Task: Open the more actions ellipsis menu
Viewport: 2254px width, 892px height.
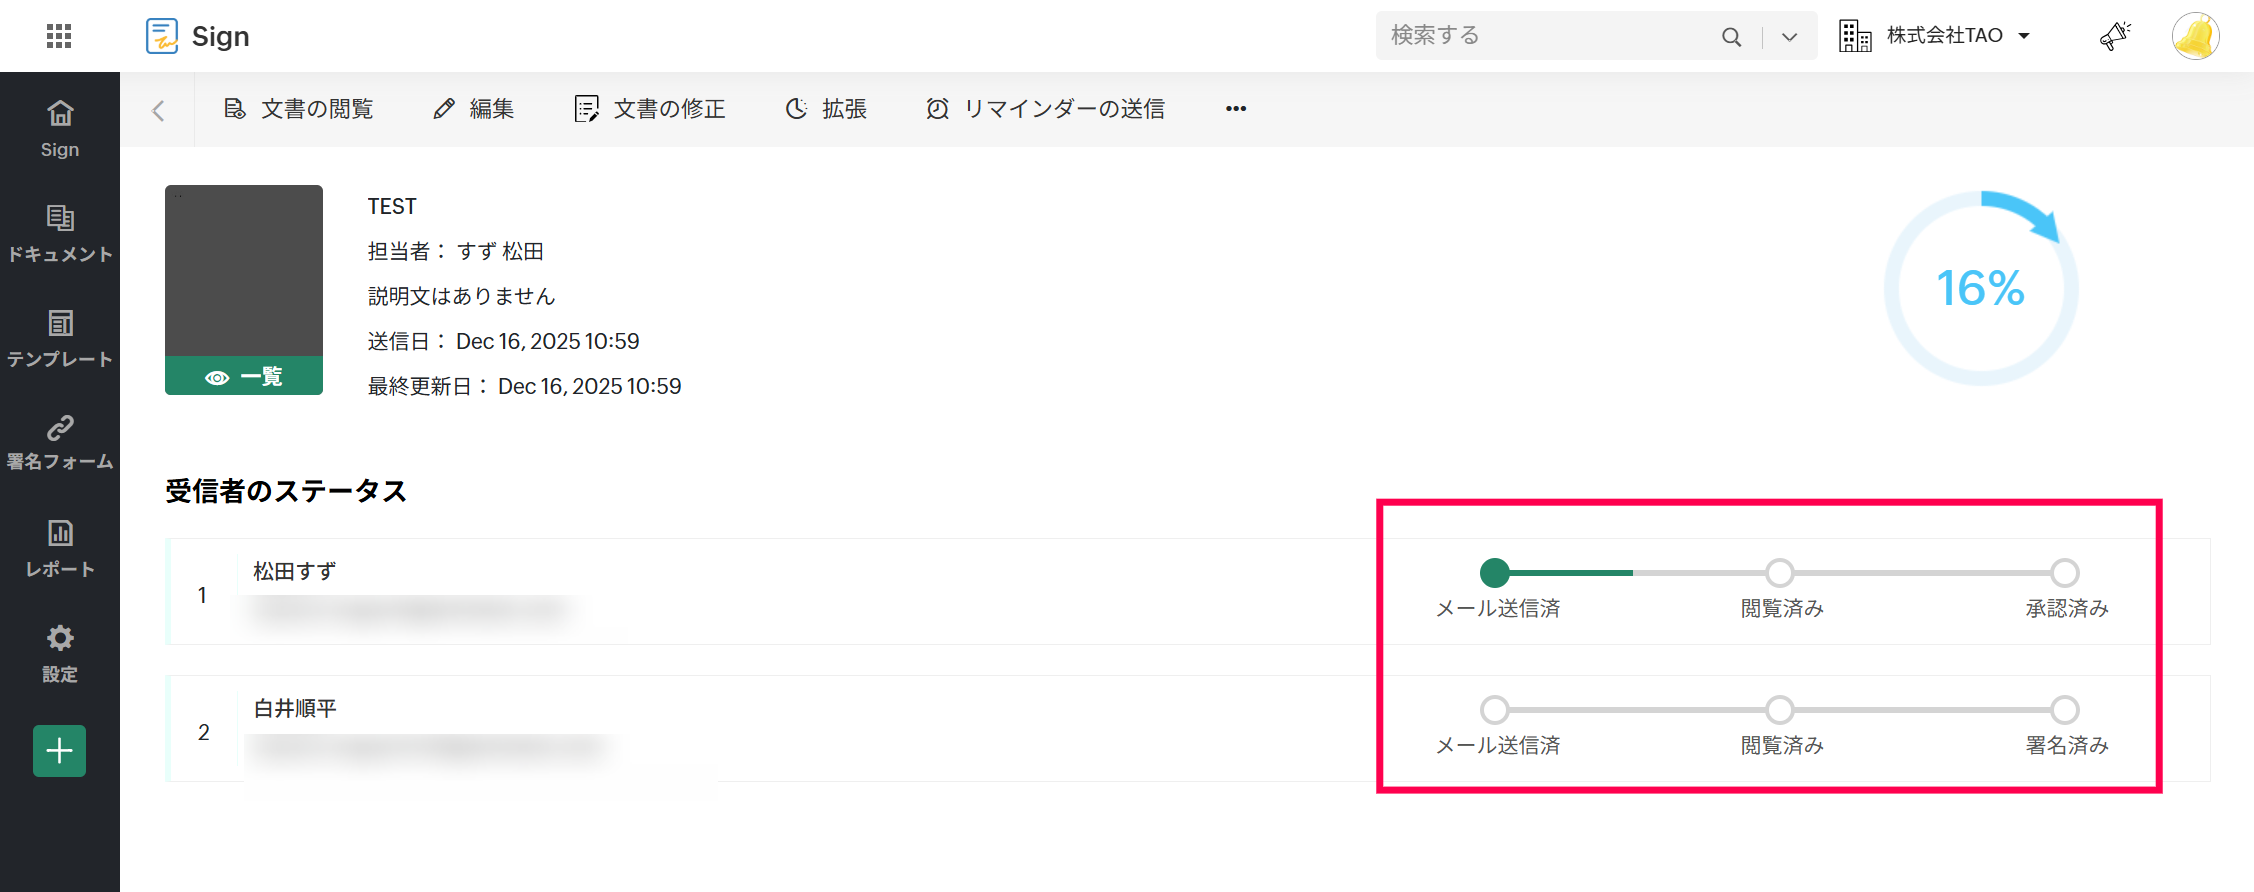Action: 1236,109
